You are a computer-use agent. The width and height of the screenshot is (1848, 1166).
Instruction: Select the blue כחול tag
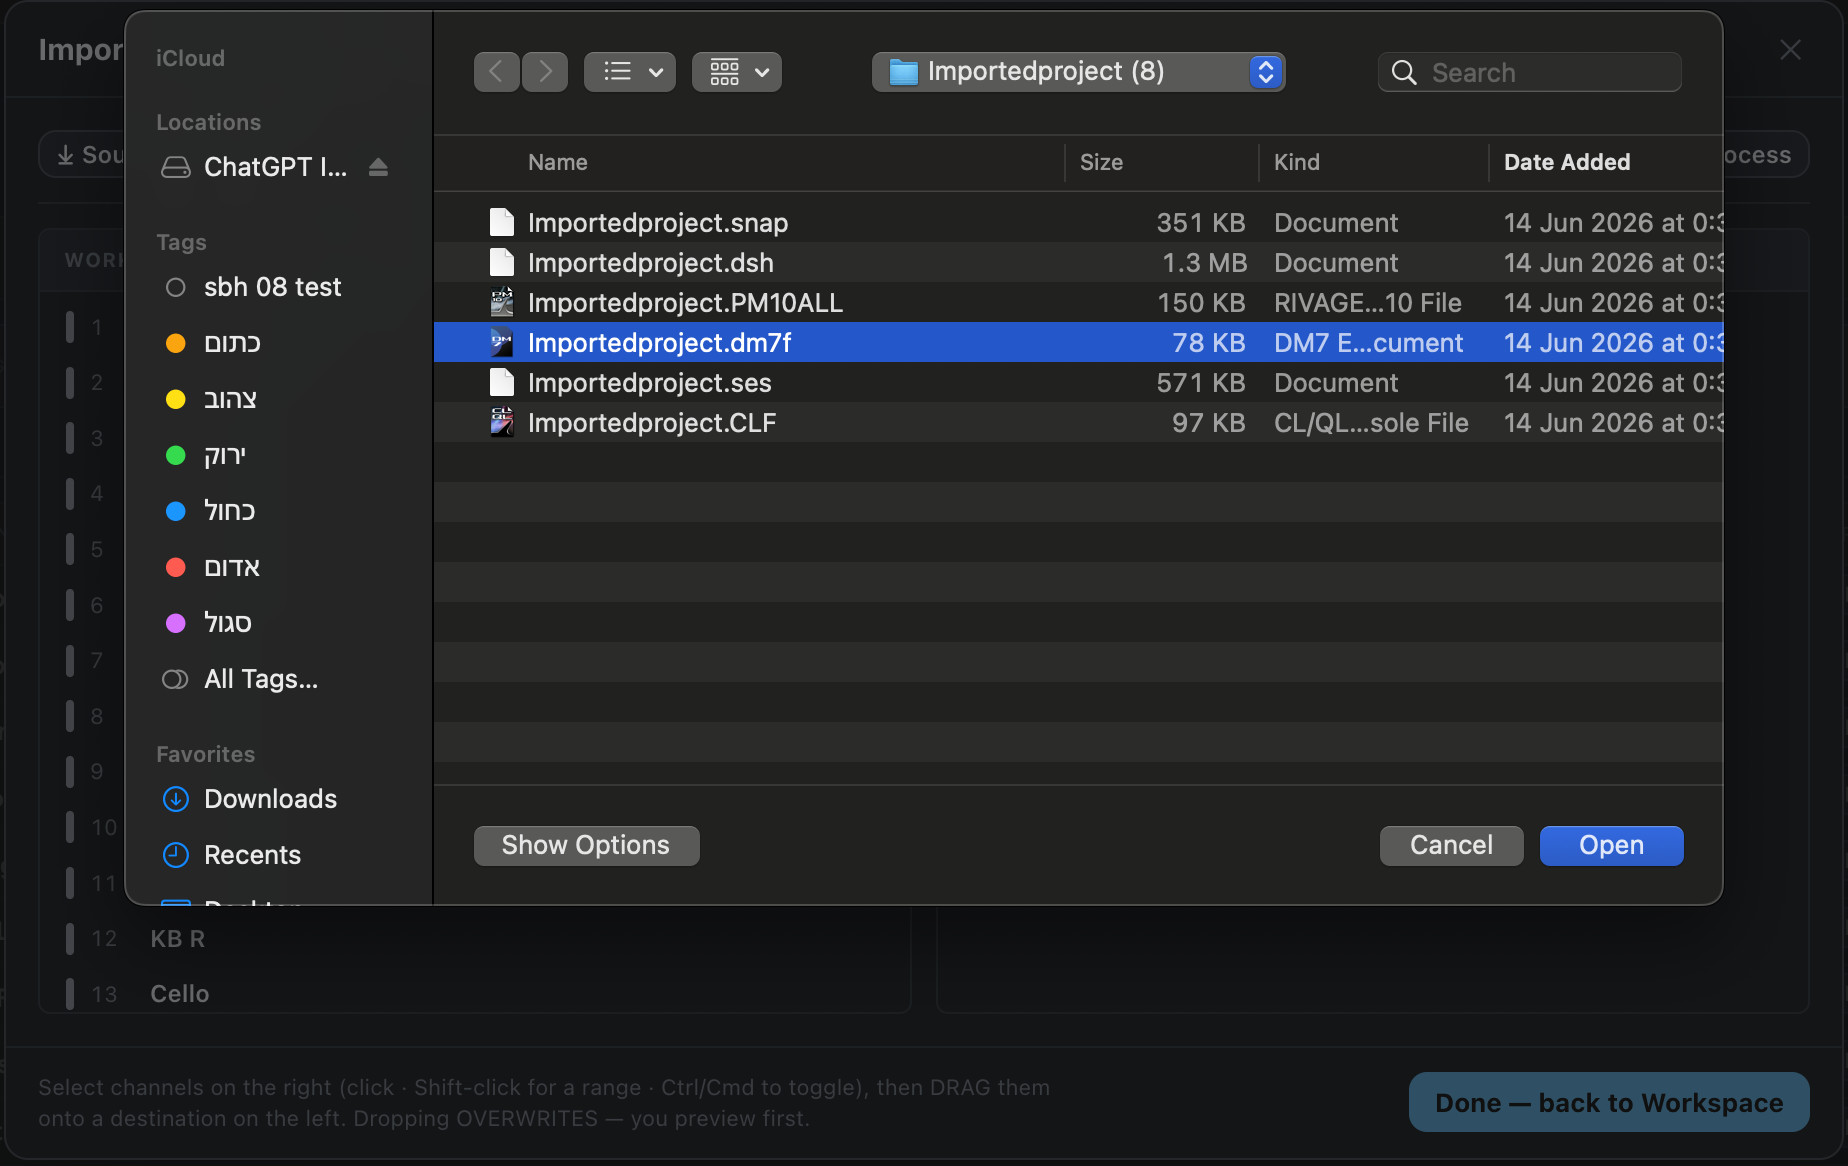[210, 511]
